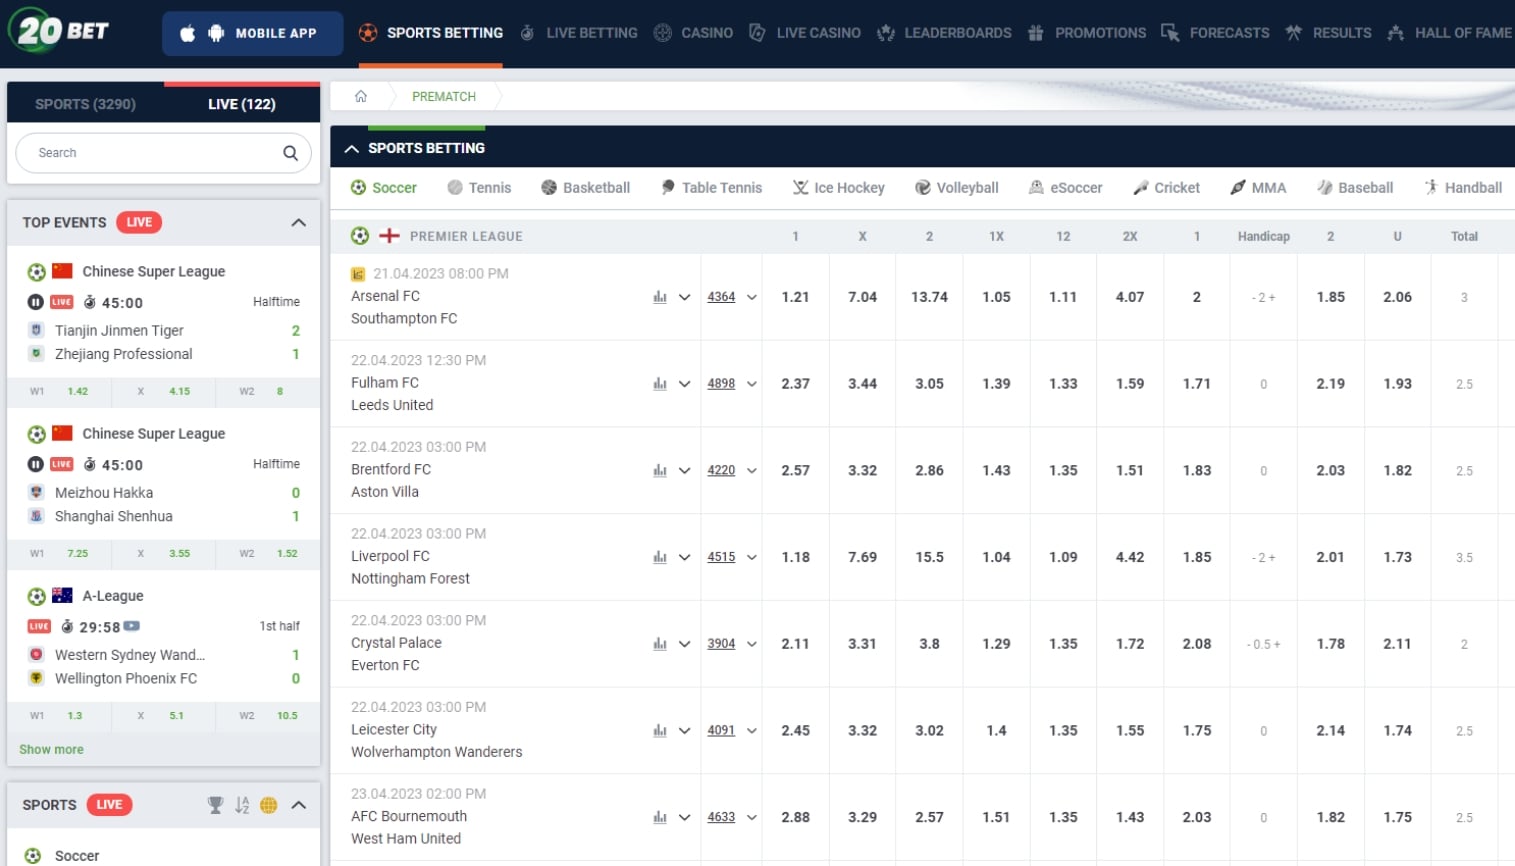Select the Volleyball sport tab

957,188
